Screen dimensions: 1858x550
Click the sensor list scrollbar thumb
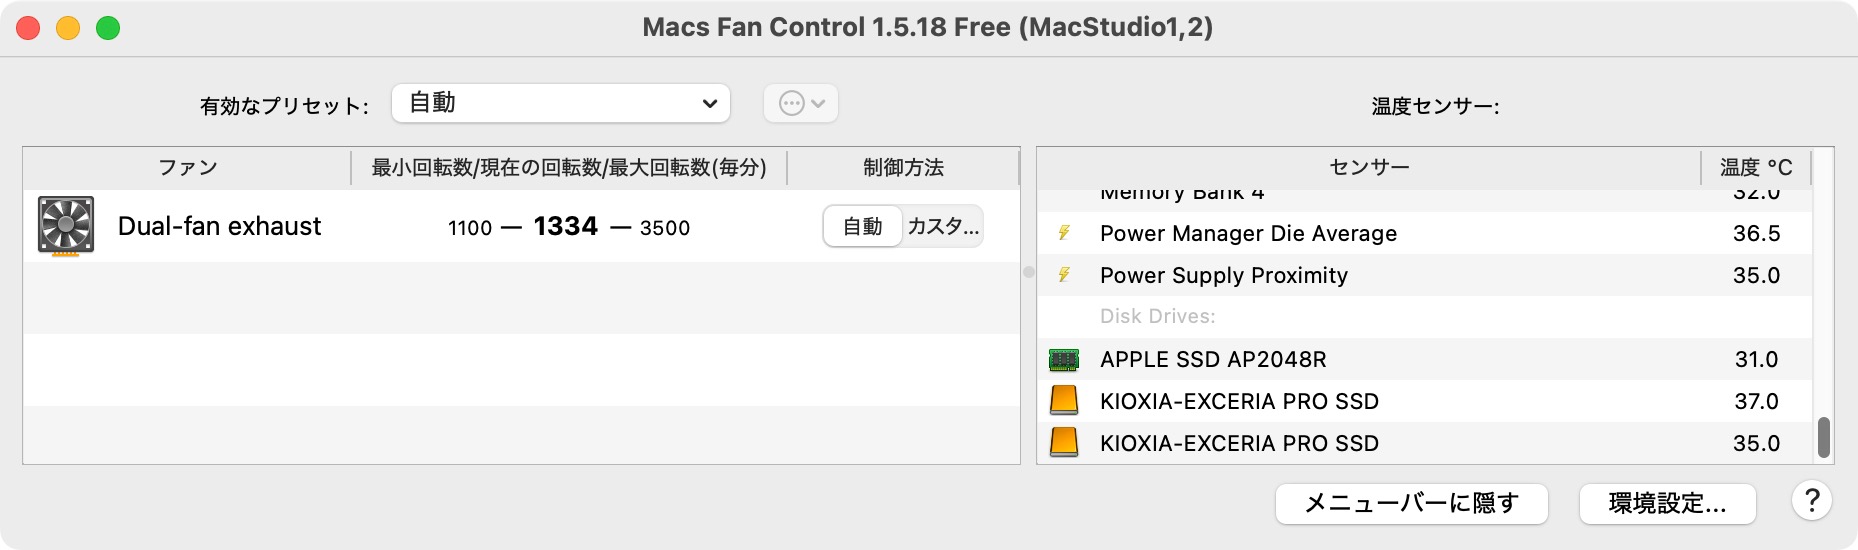(x=1823, y=437)
